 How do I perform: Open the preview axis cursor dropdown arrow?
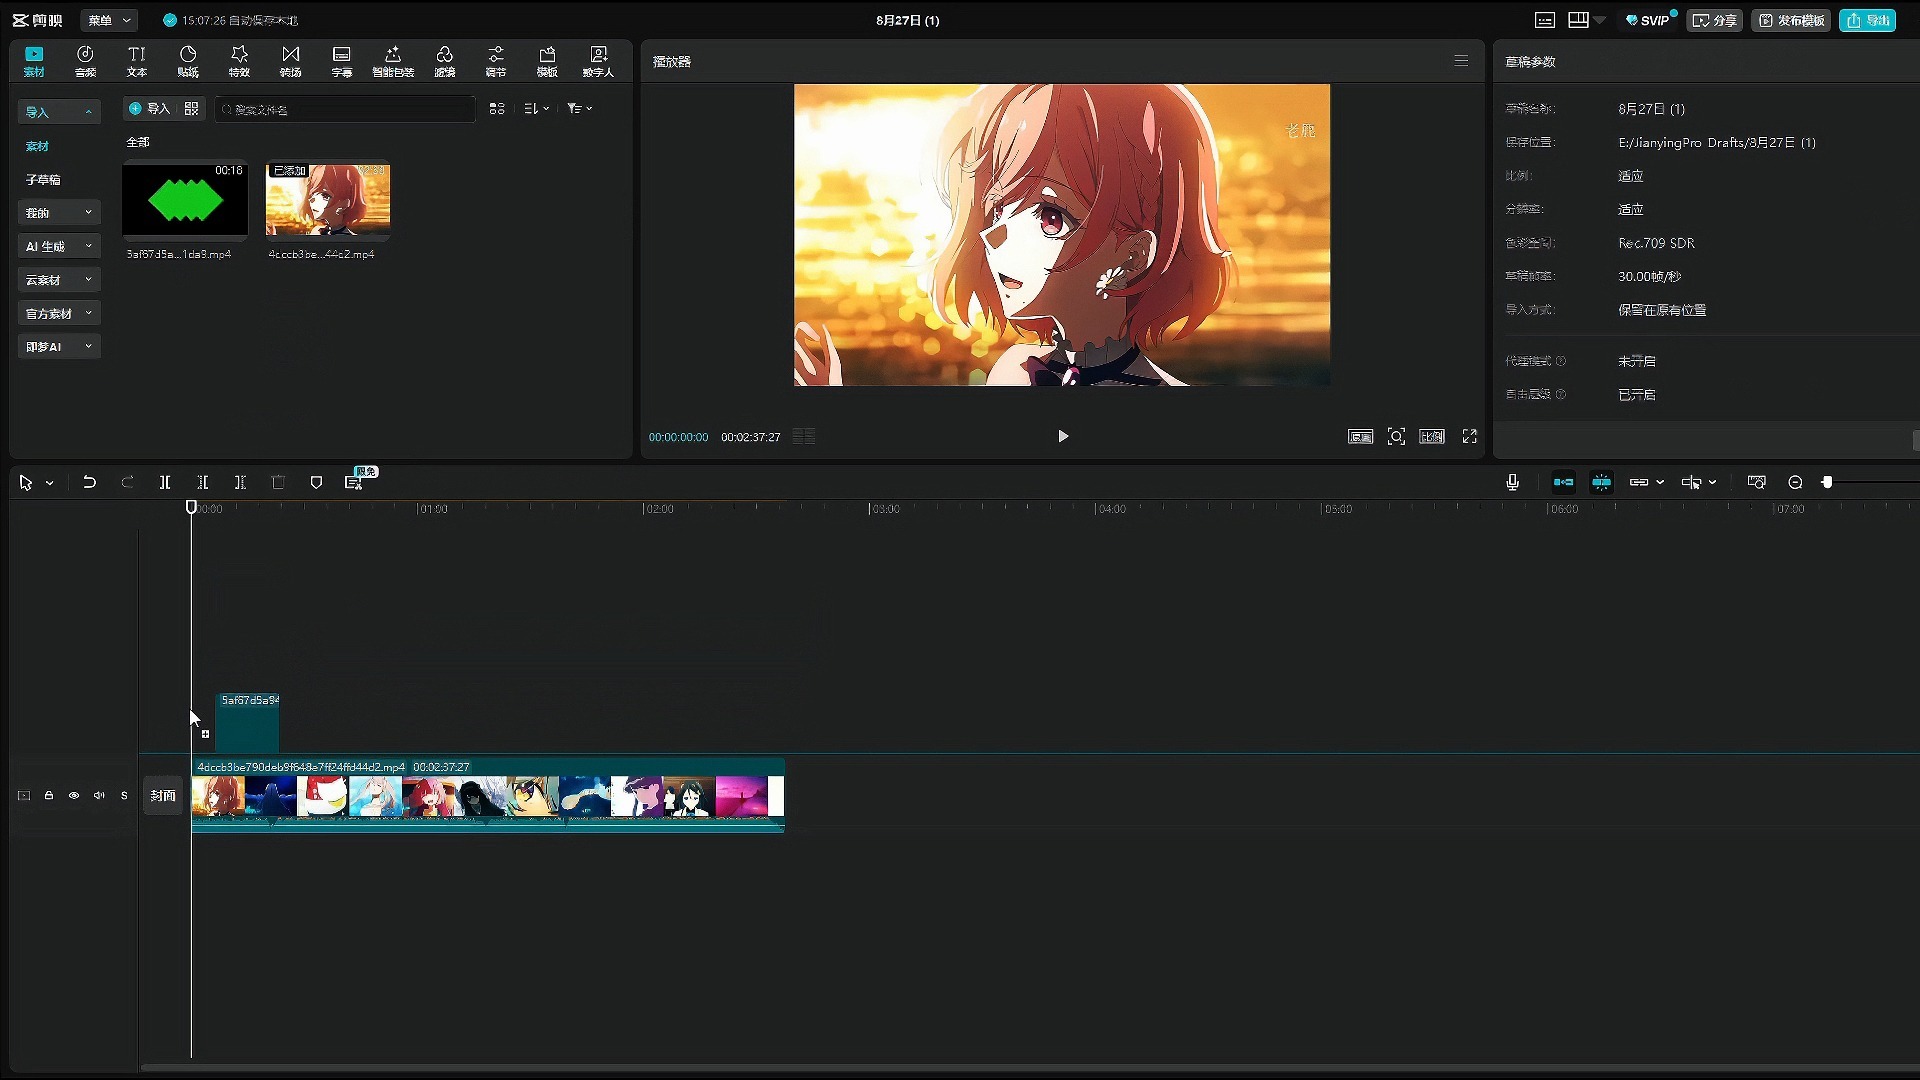pos(1713,482)
